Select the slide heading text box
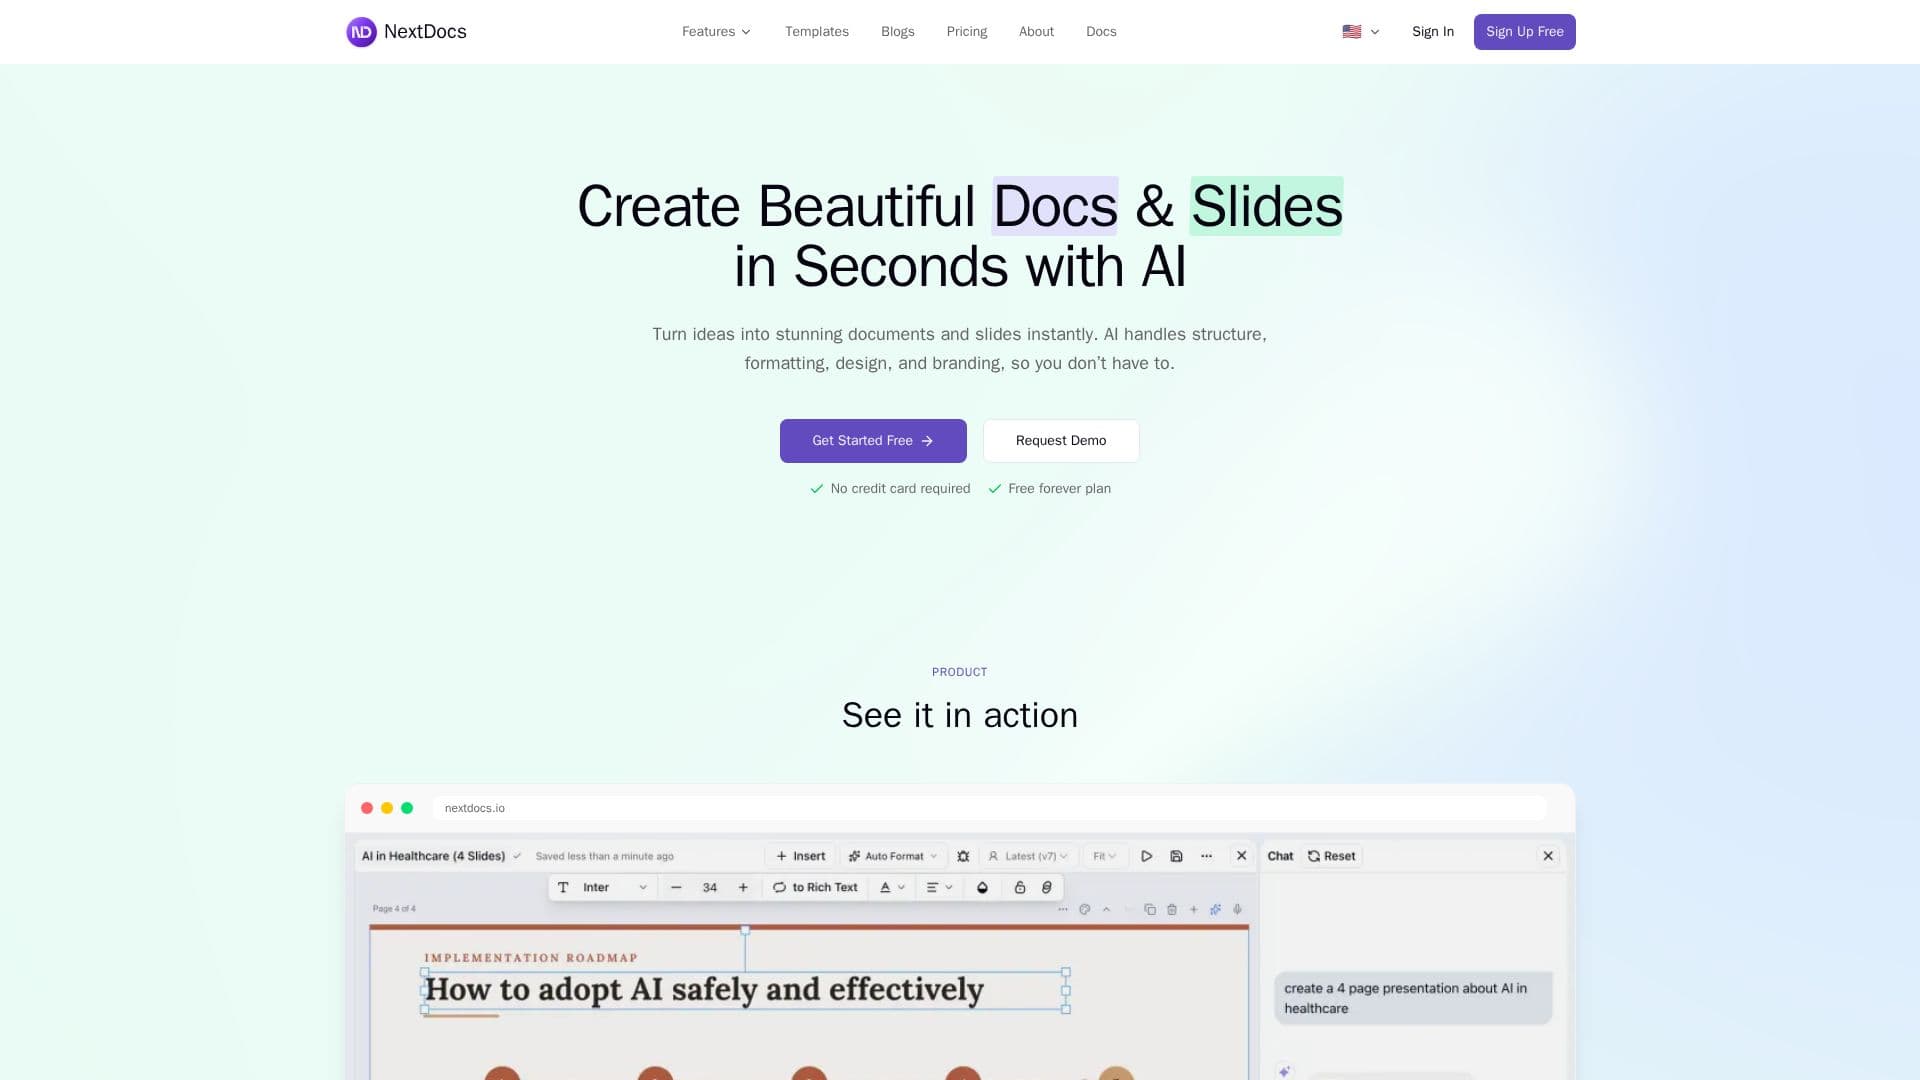This screenshot has height=1080, width=1920. (745, 990)
